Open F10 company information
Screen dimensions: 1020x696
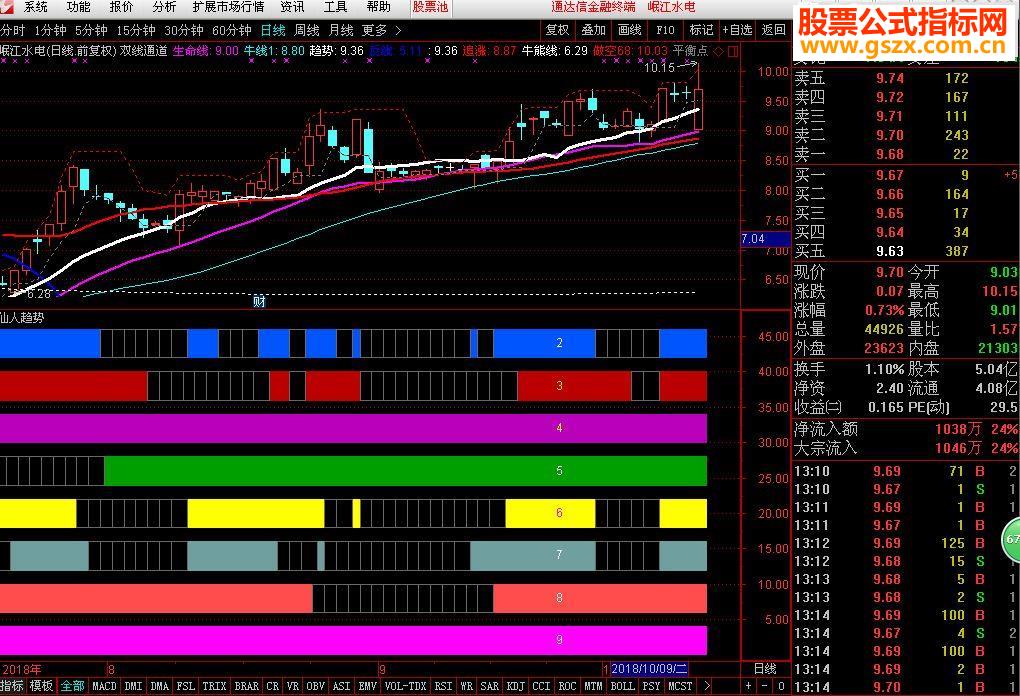[x=665, y=30]
